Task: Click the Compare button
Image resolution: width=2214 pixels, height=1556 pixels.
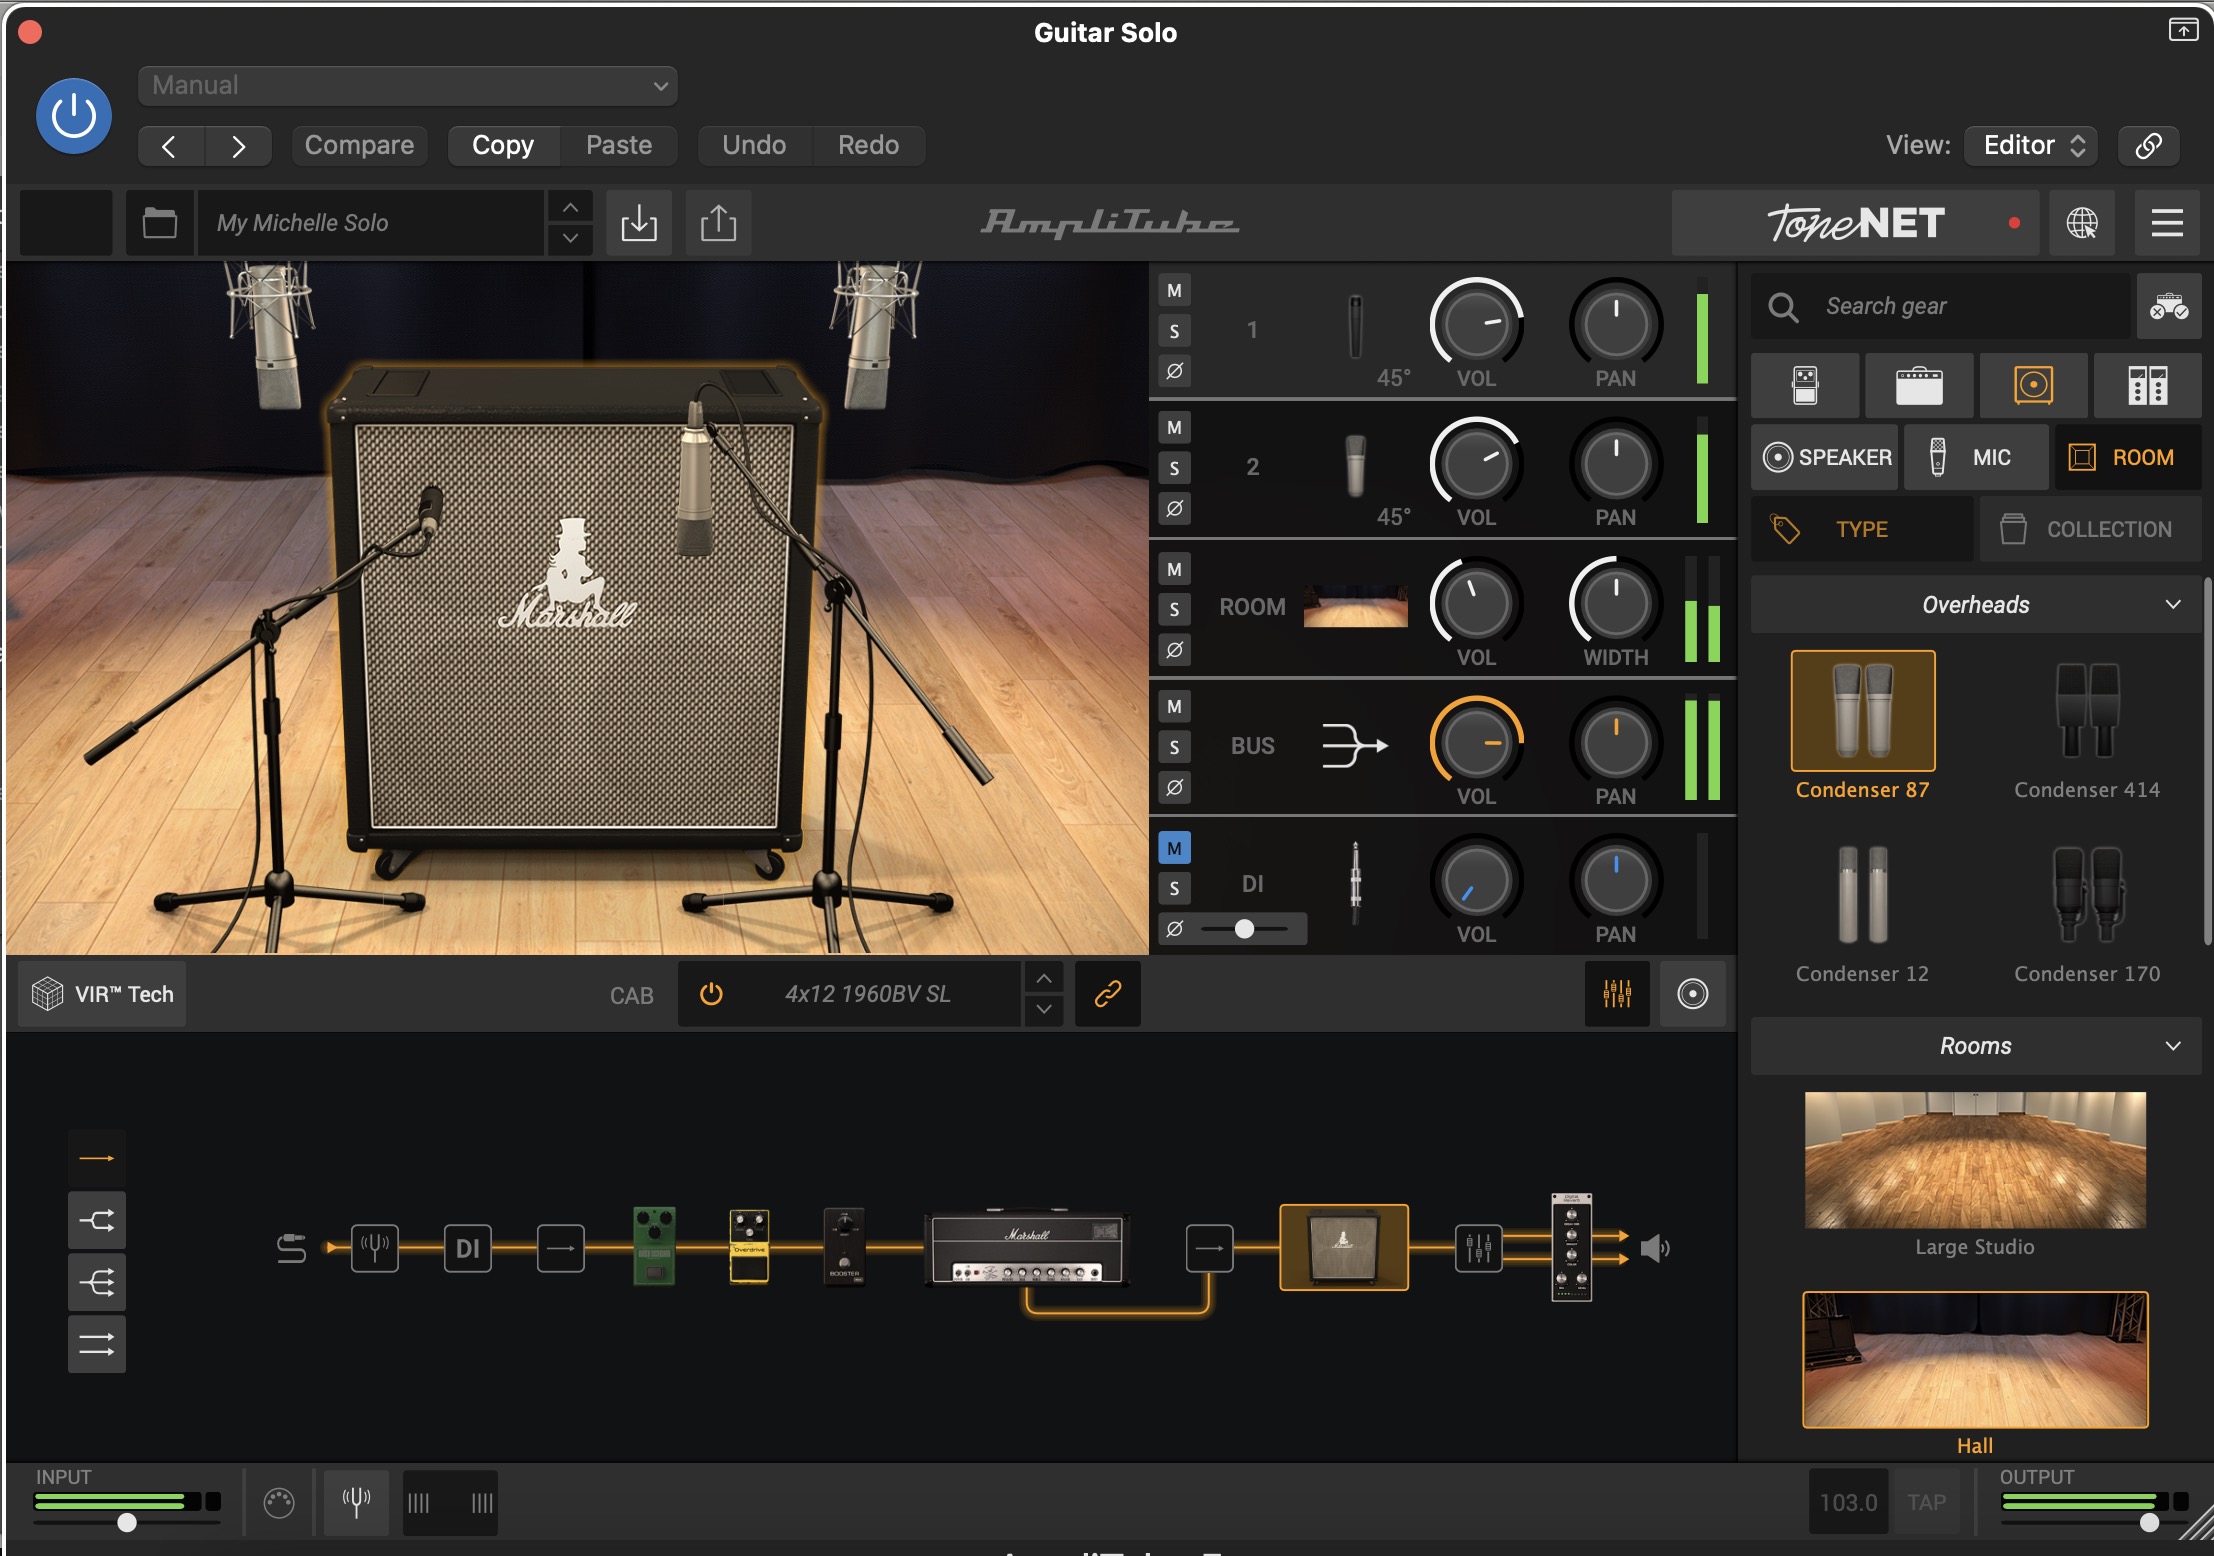Action: pyautogui.click(x=359, y=146)
